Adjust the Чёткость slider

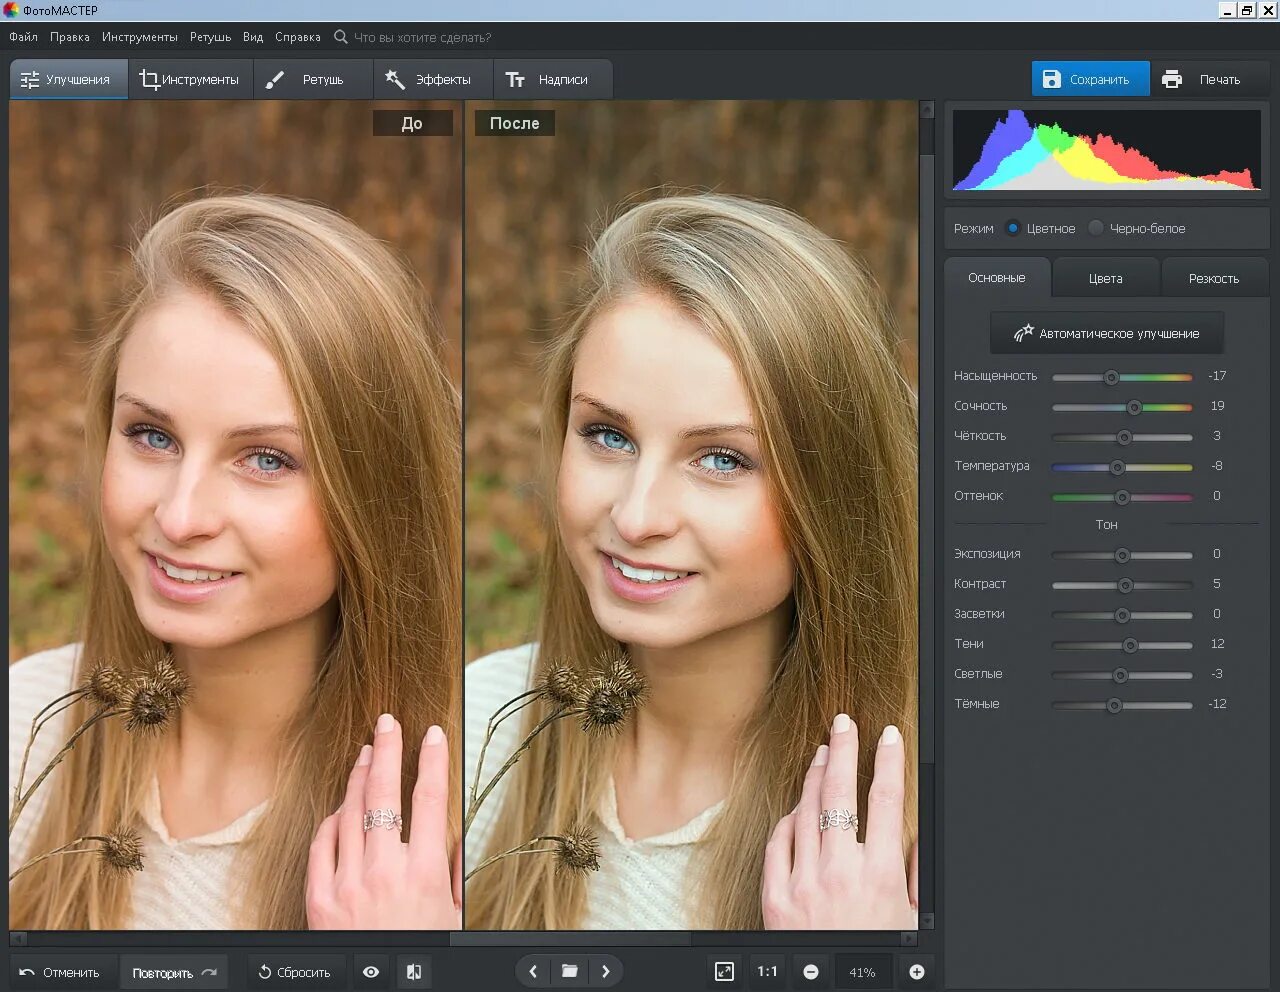[x=1124, y=437]
